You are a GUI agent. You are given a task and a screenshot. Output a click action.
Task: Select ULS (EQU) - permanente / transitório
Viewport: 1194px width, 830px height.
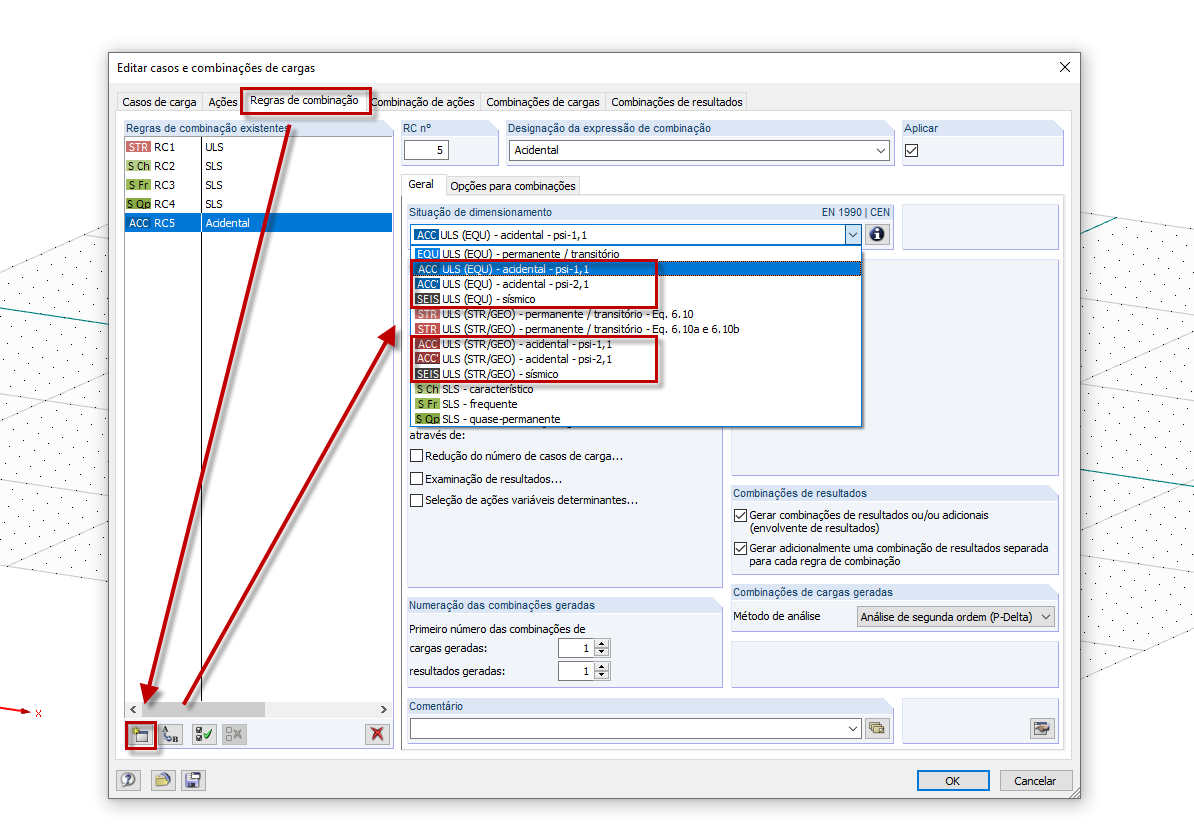pos(637,254)
